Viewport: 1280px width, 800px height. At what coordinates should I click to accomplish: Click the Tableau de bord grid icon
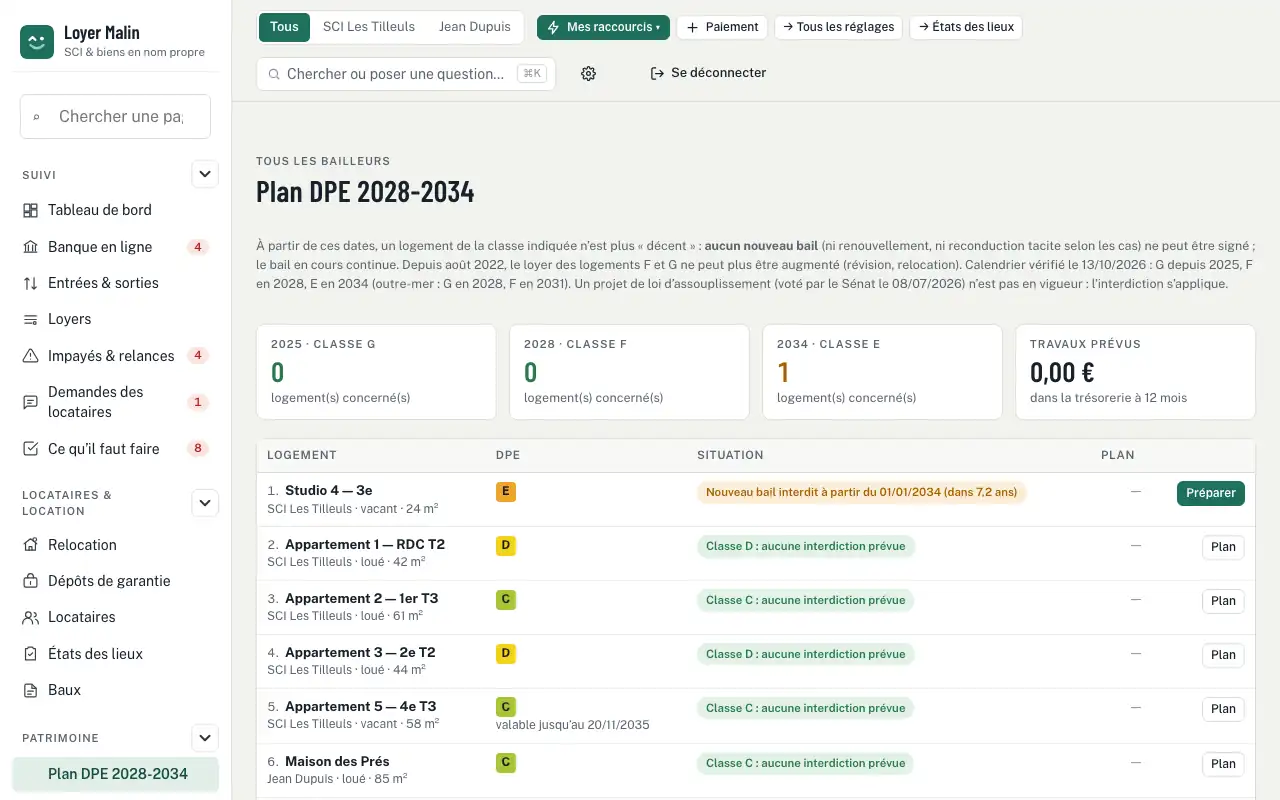click(x=30, y=210)
